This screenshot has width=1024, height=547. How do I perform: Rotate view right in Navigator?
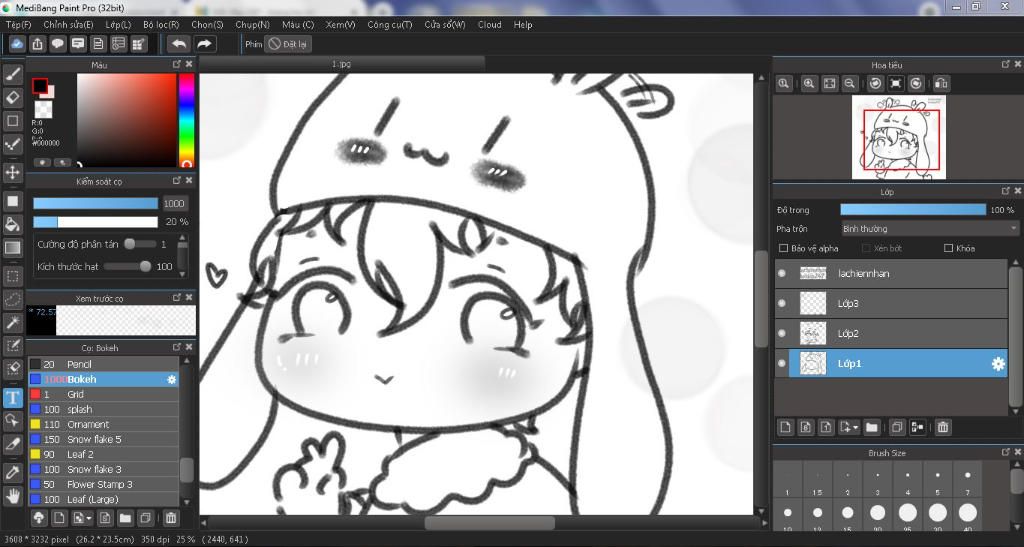[x=916, y=84]
